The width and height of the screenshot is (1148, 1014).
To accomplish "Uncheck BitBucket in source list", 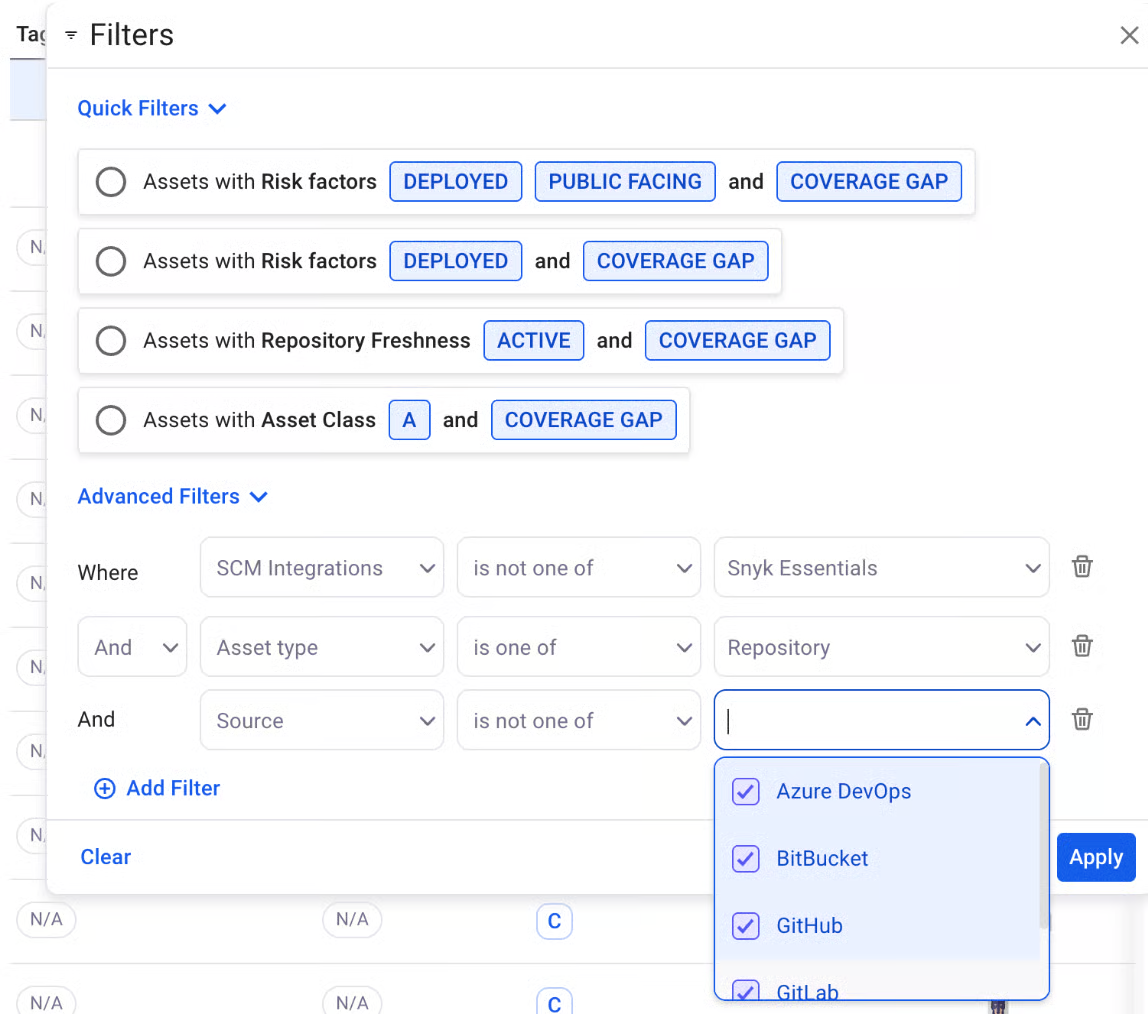I will (746, 859).
